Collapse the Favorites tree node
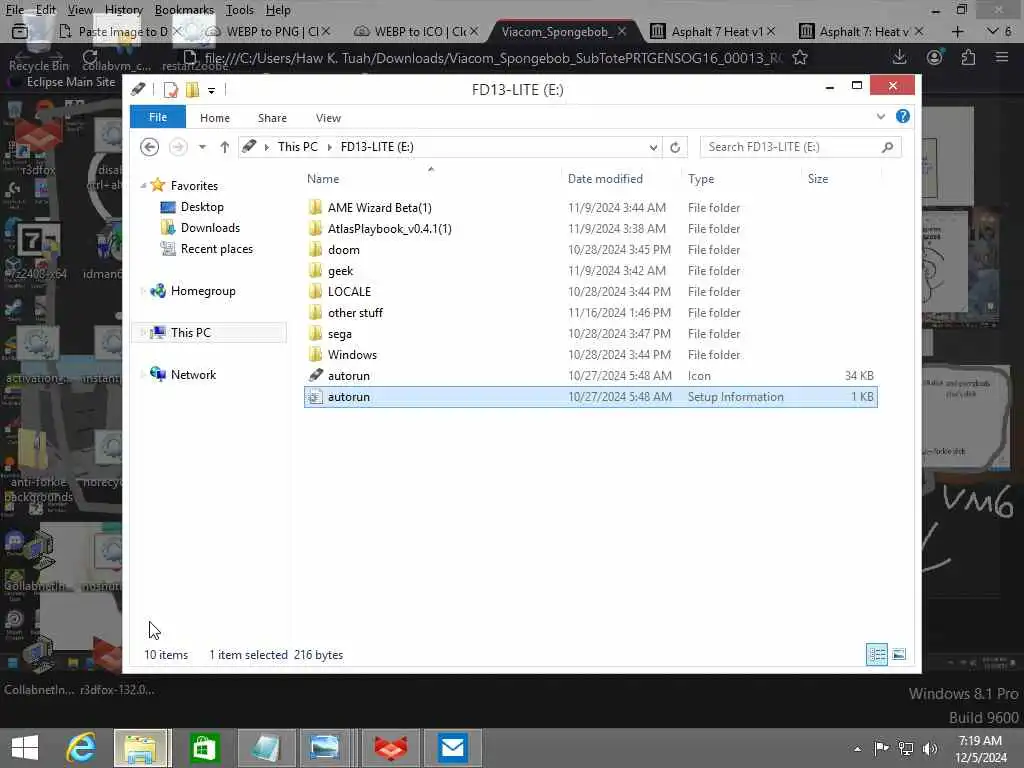The height and width of the screenshot is (768, 1024). pyautogui.click(x=143, y=186)
